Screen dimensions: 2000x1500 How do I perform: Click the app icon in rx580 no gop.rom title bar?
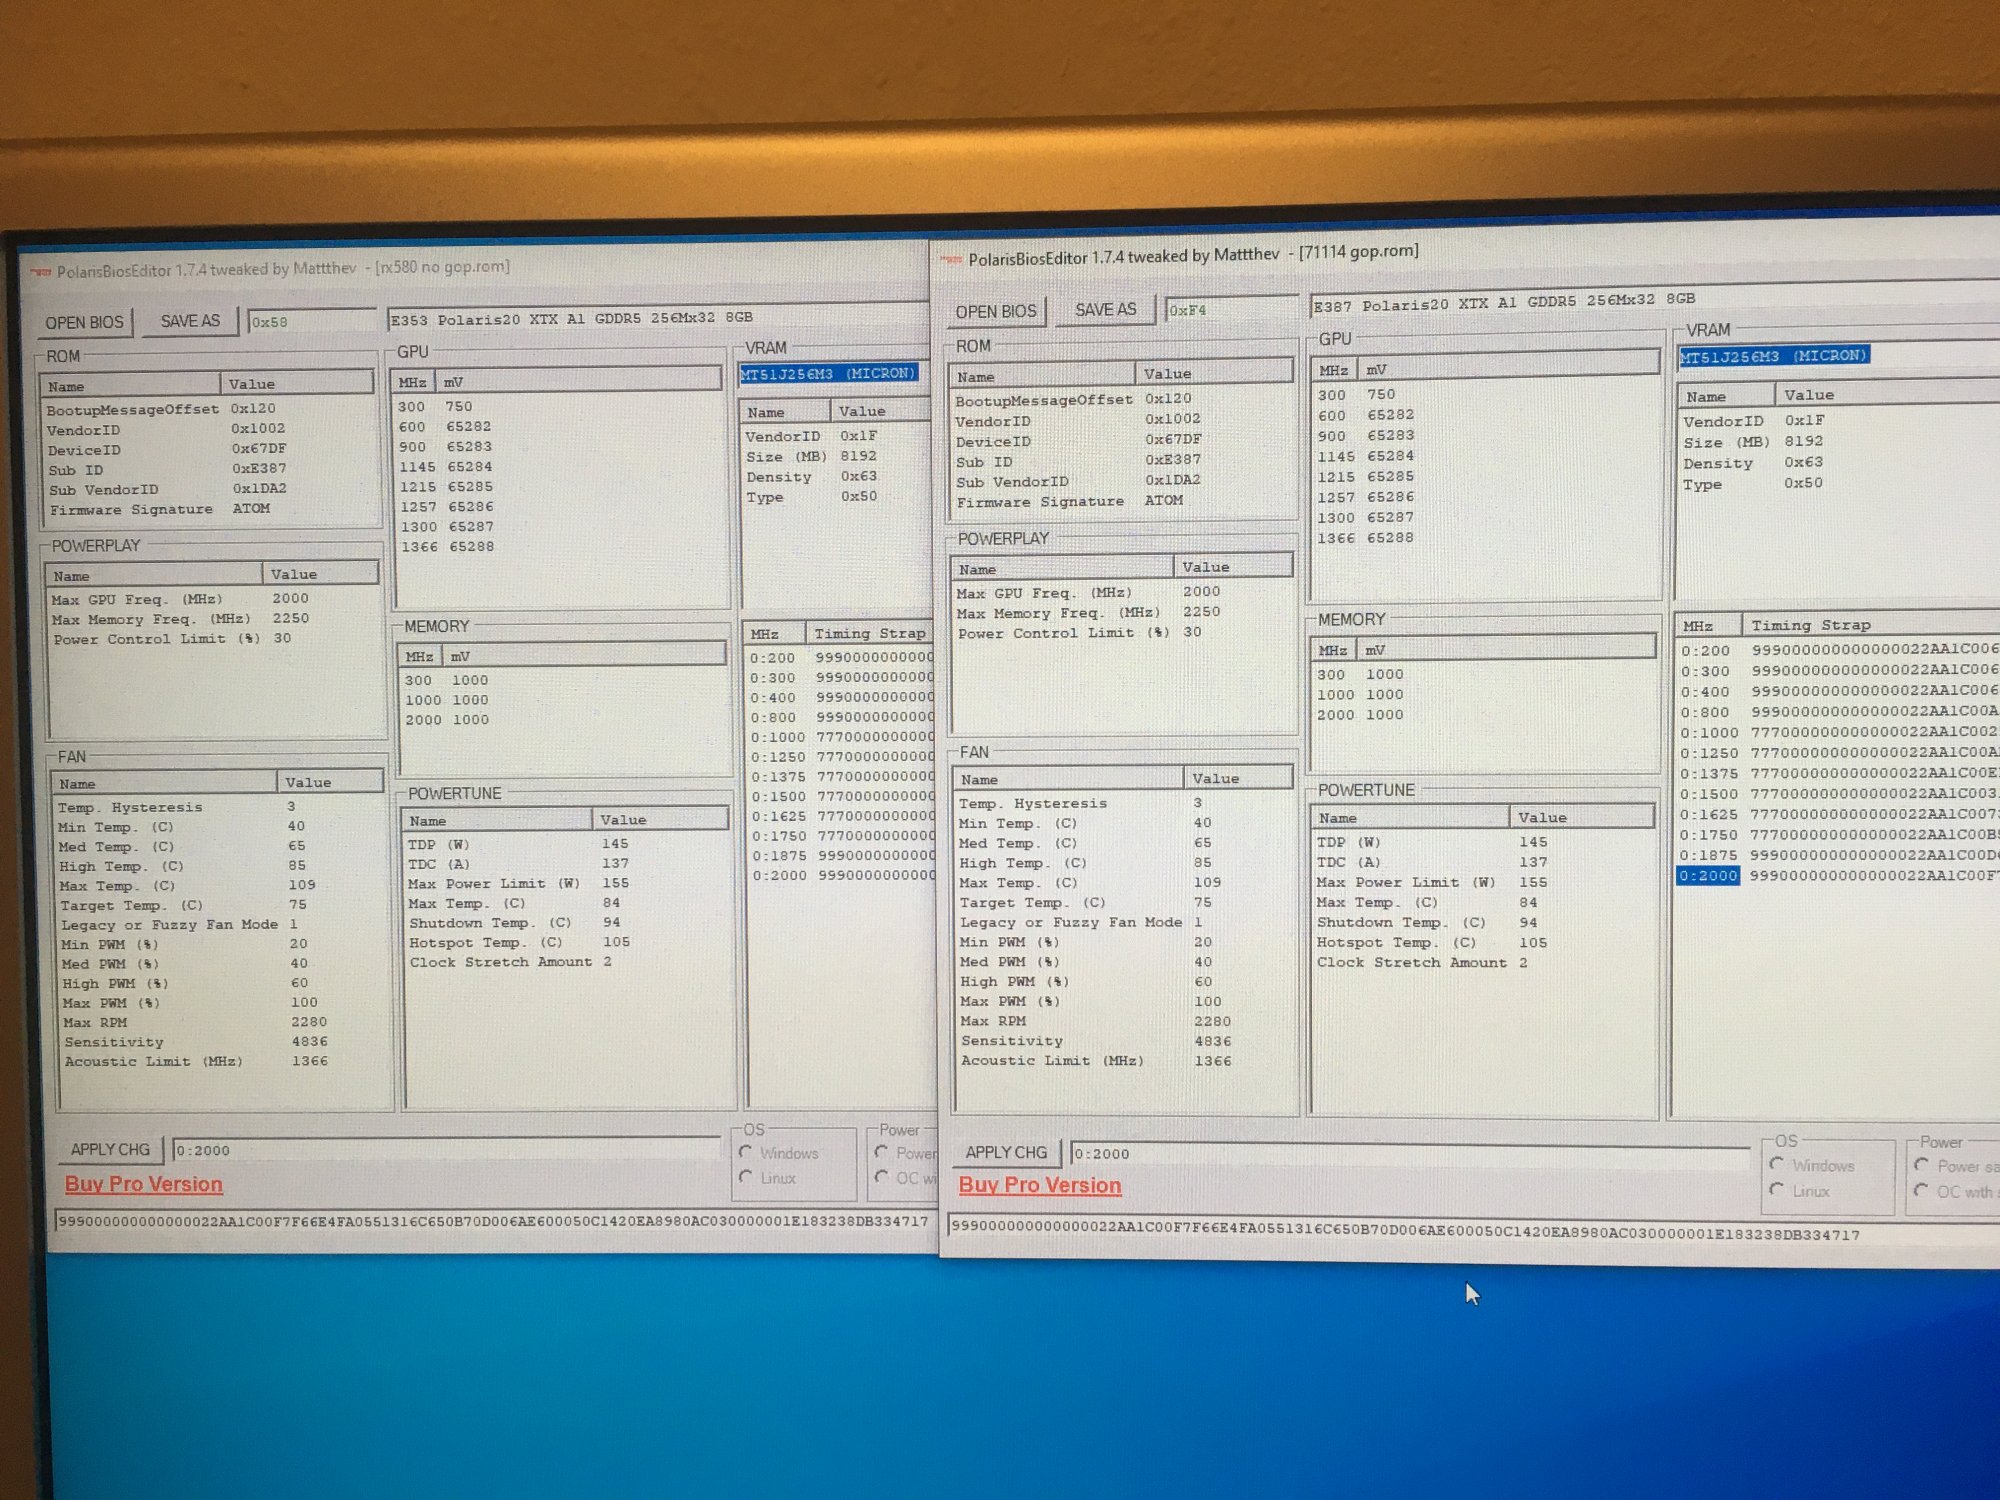tap(41, 272)
